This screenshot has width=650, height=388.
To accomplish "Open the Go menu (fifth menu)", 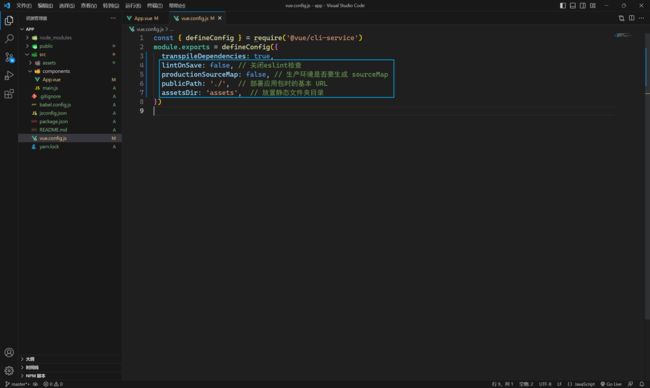I will point(111,5).
